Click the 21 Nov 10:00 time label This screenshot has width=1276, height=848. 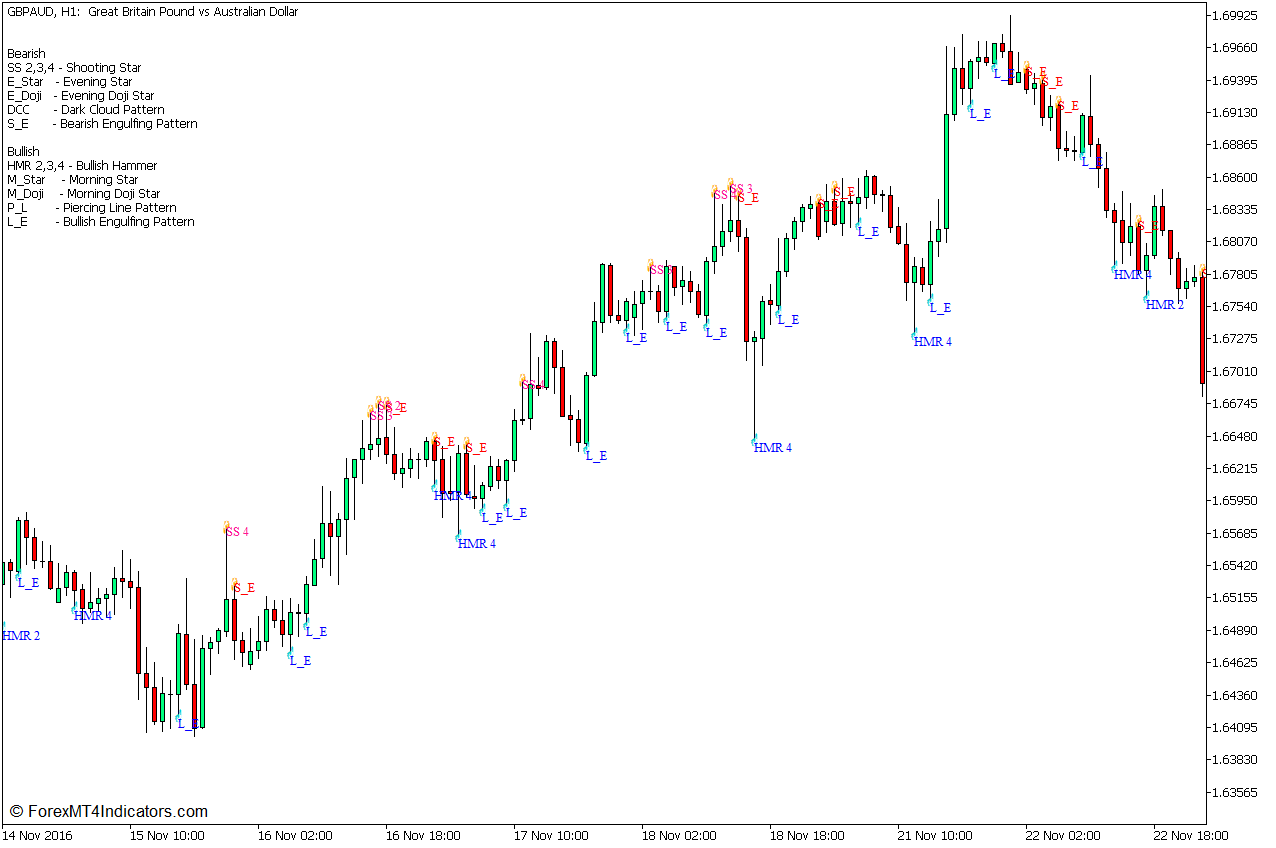[934, 836]
